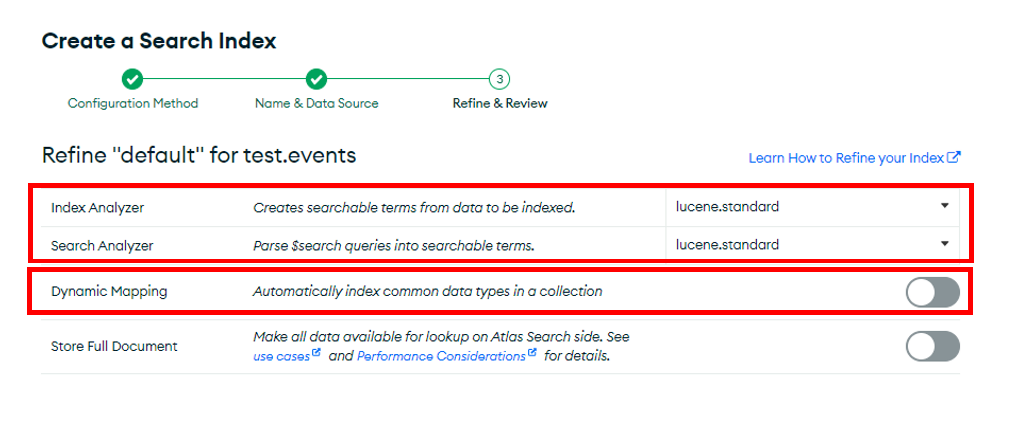Click the Dynamic Mapping row label
Screen dimensions: 1019x425
[x=109, y=292]
